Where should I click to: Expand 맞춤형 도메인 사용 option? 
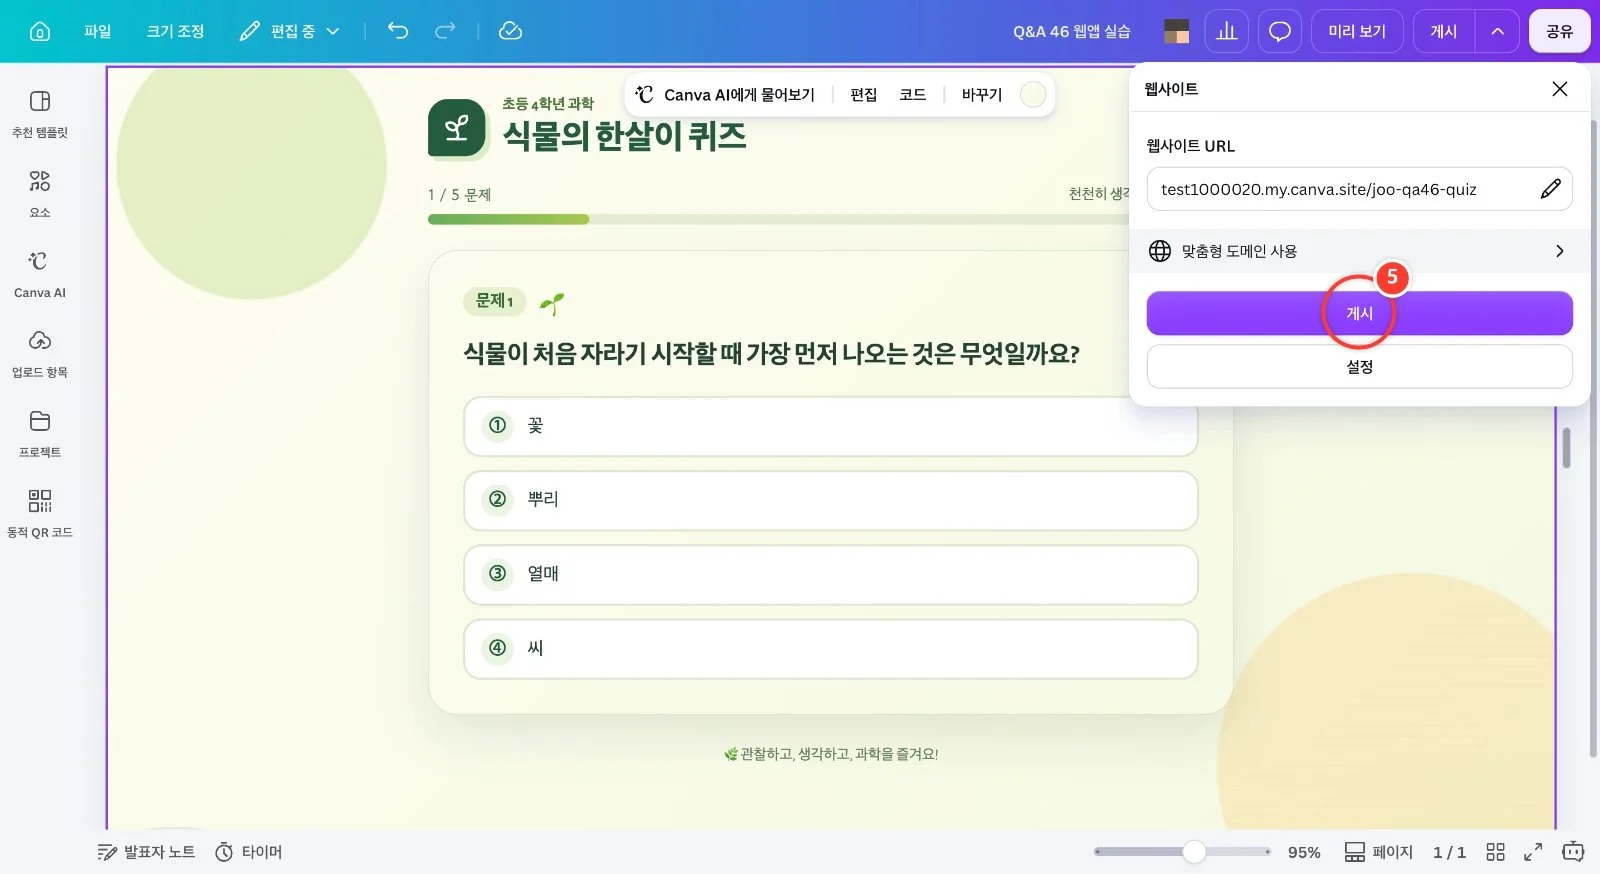[1359, 251]
